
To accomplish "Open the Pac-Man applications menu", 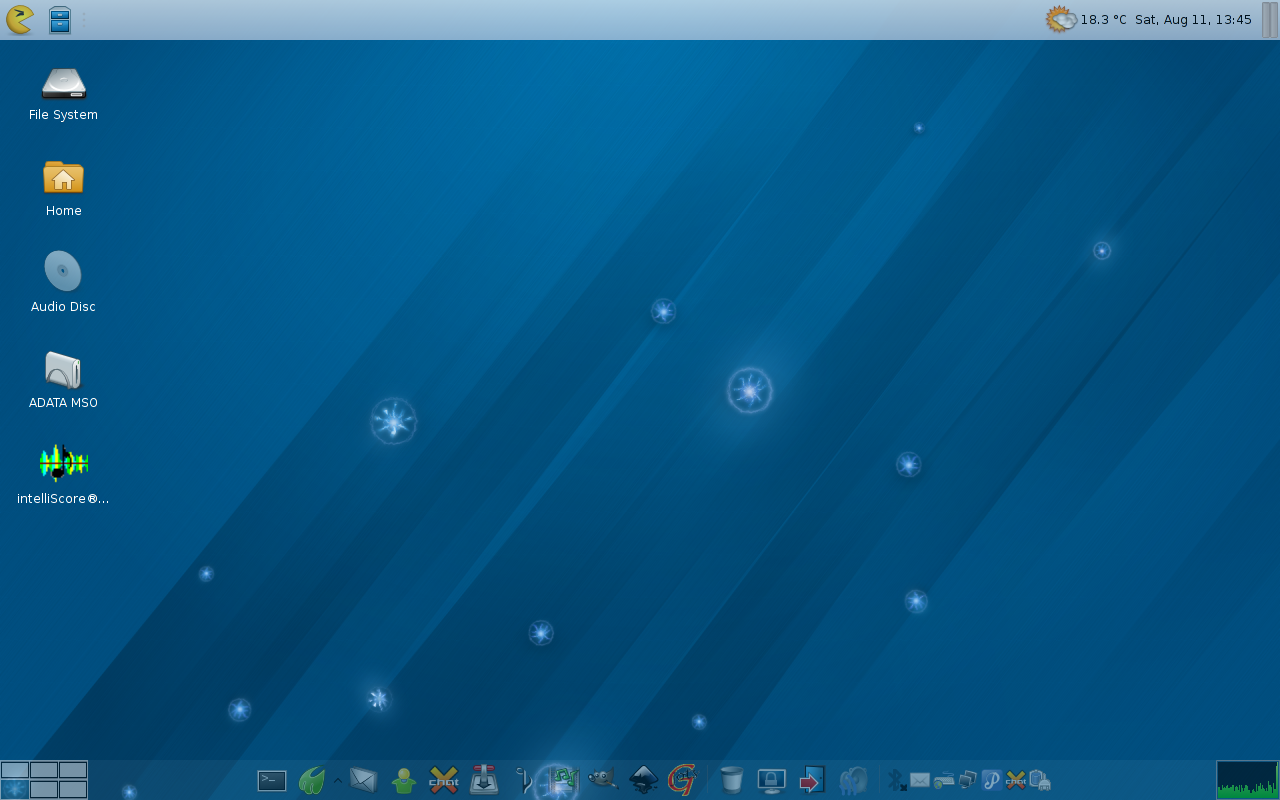I will click(19, 19).
